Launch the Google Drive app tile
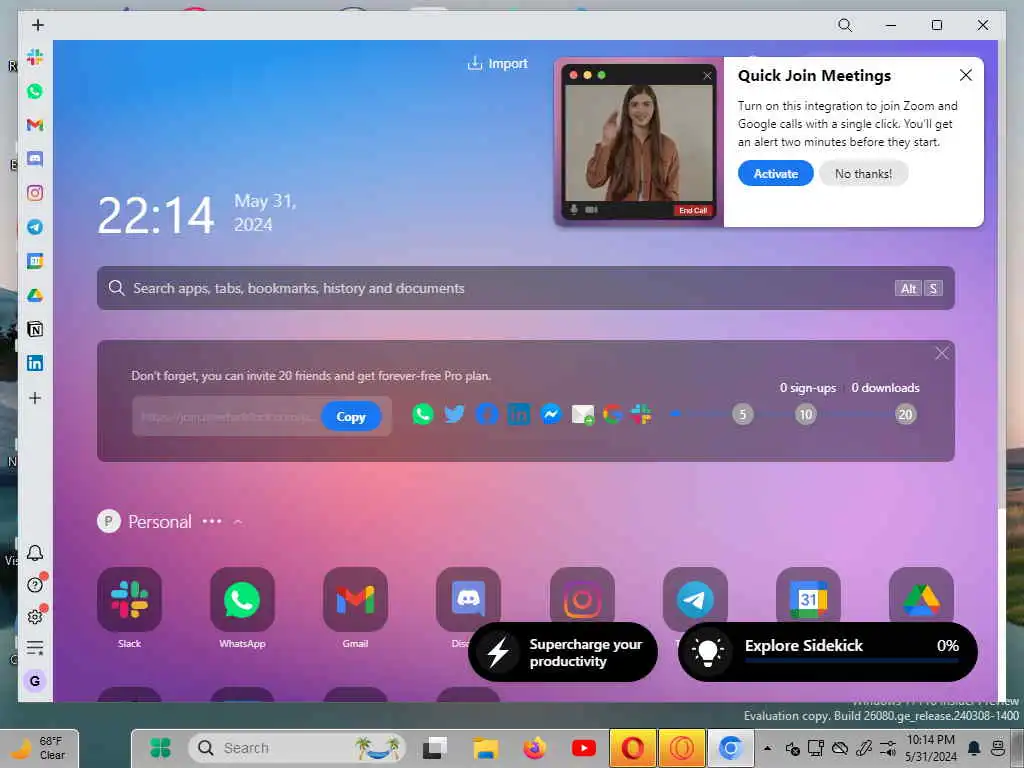Image resolution: width=1024 pixels, height=768 pixels. pyautogui.click(x=921, y=596)
